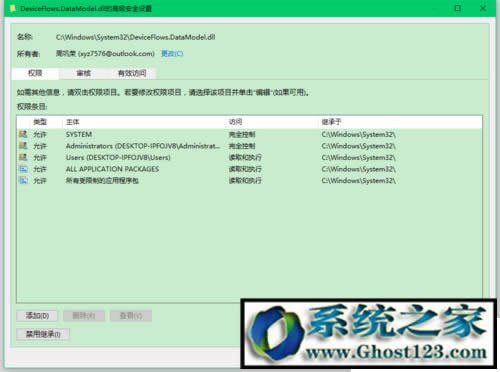Click the 禁用继承 button
The width and height of the screenshot is (500, 372).
43,334
